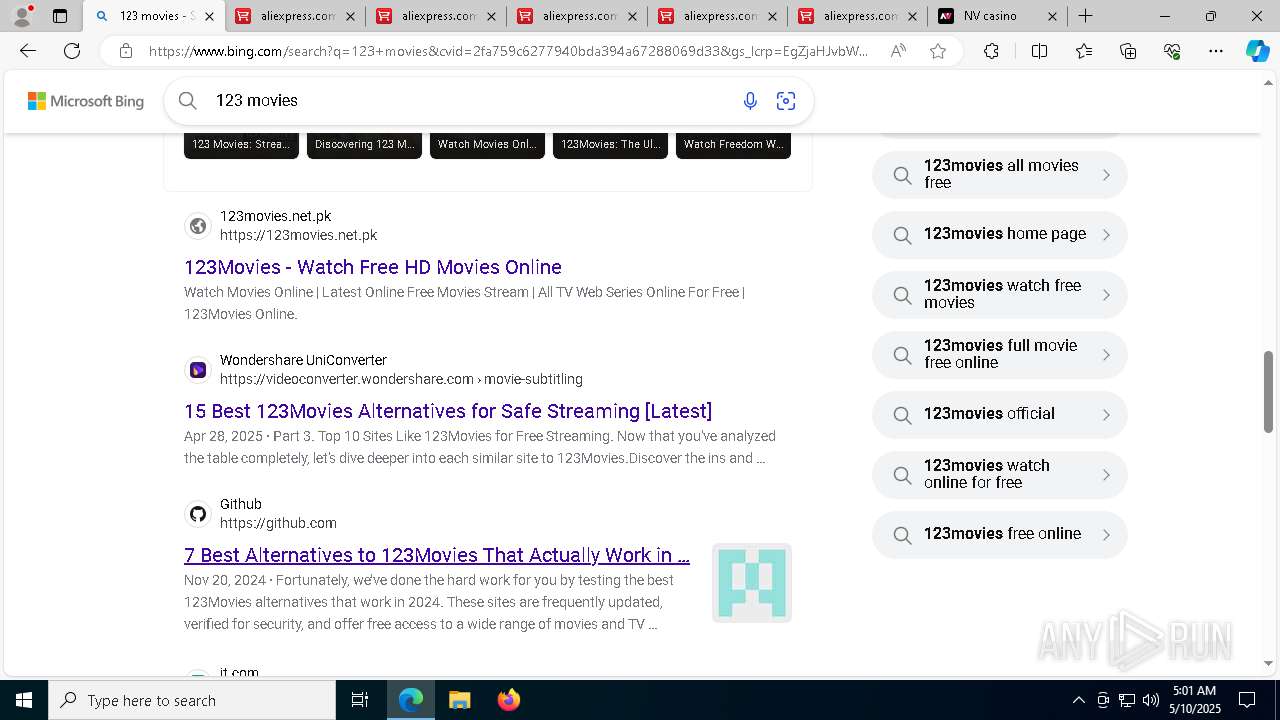Screen dimensions: 1280x720
Task: Expand '123movies watch free movies' chevron
Action: (x=1106, y=295)
